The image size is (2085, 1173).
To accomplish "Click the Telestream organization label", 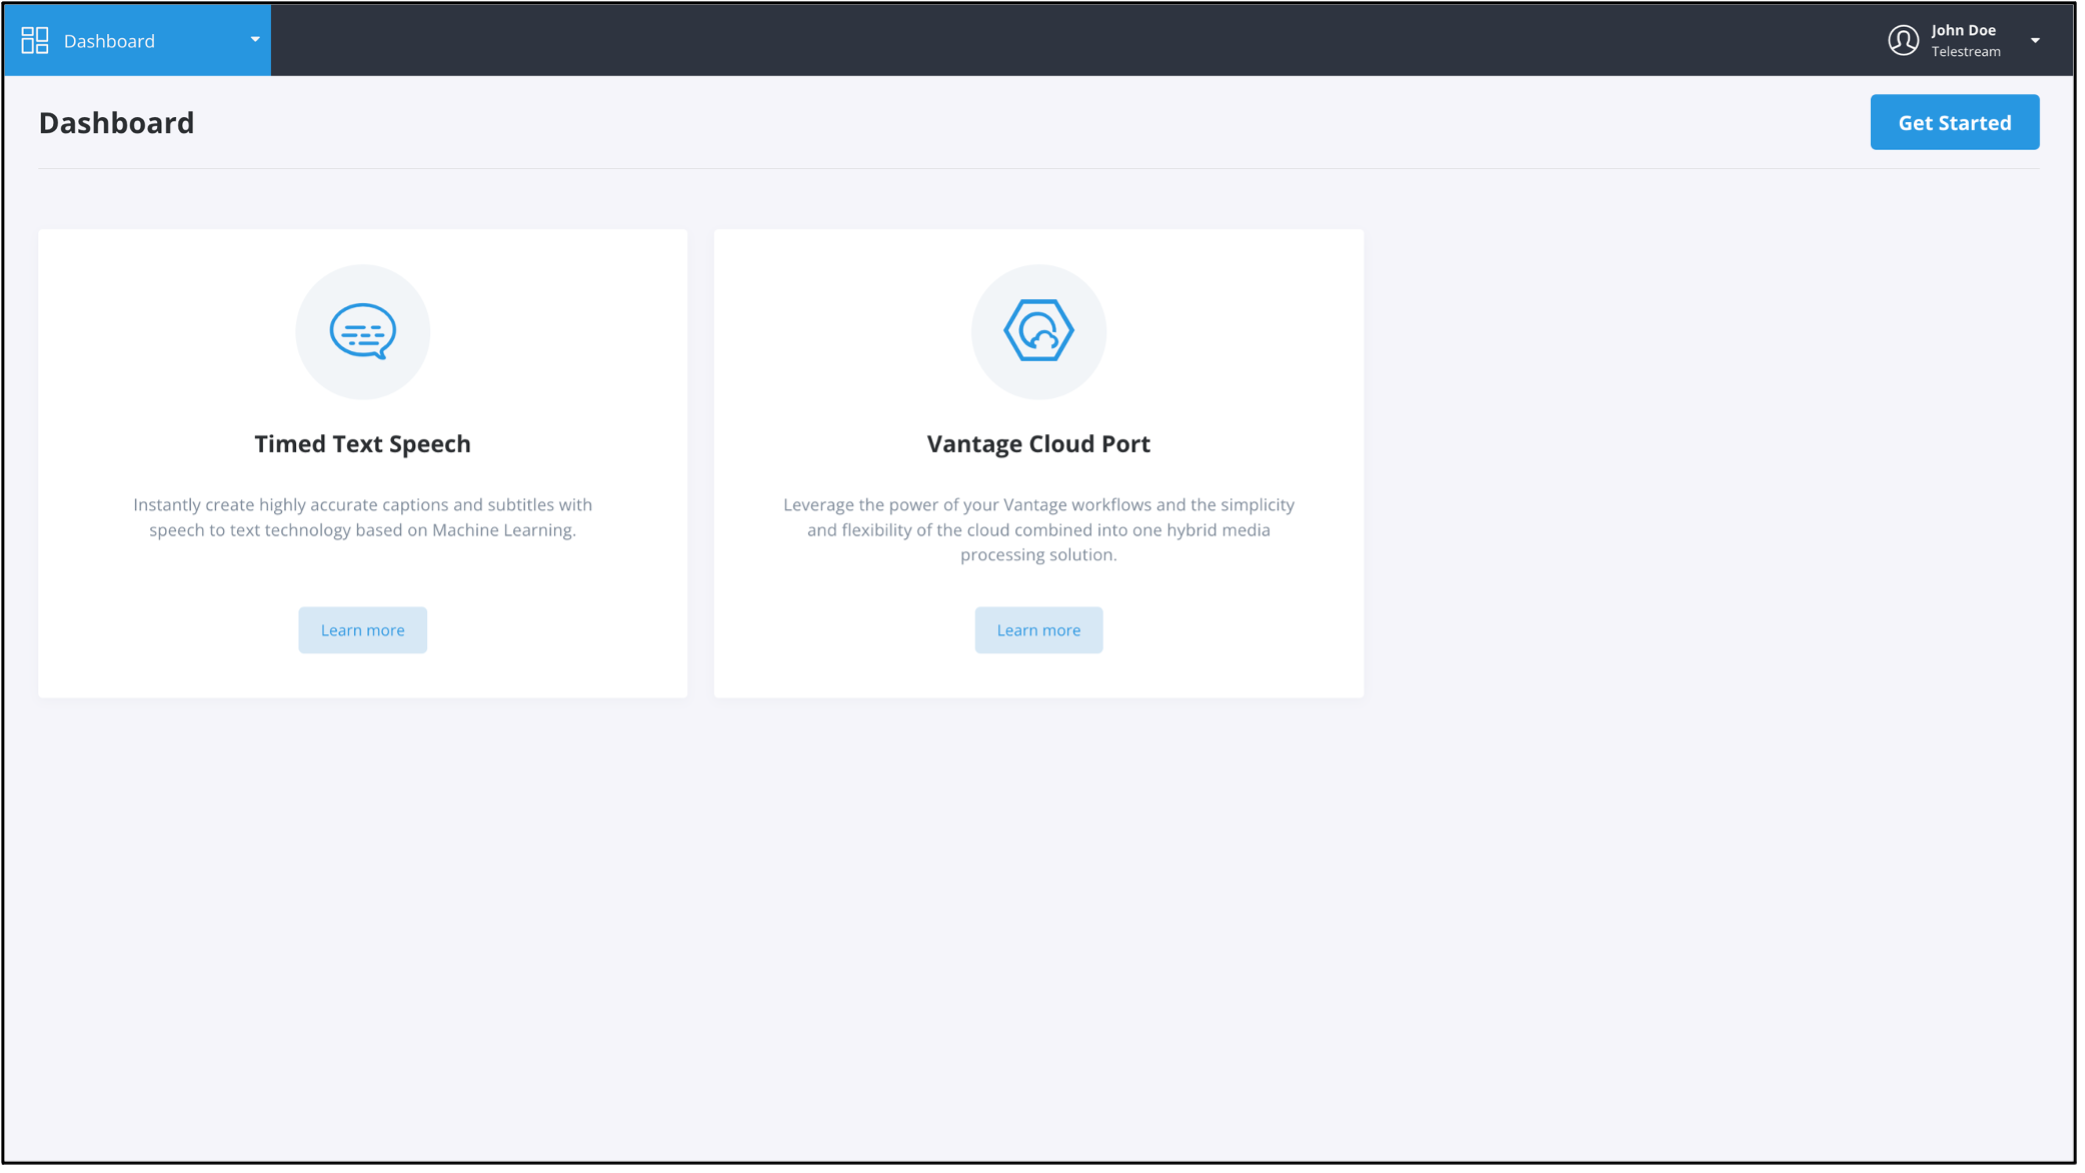I will (1965, 52).
